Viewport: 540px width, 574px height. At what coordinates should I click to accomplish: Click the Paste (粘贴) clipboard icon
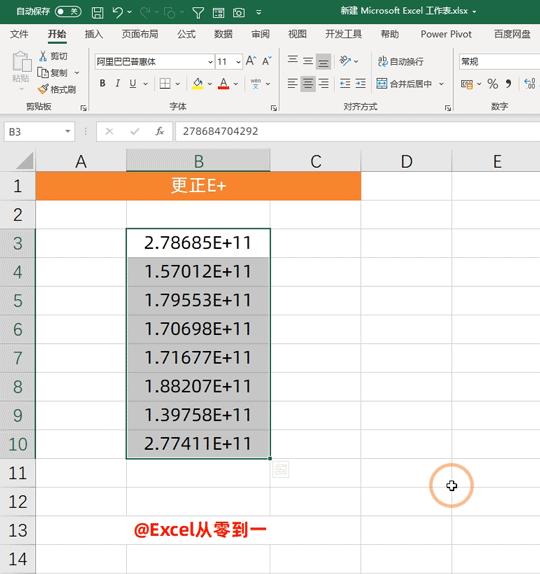point(21,62)
